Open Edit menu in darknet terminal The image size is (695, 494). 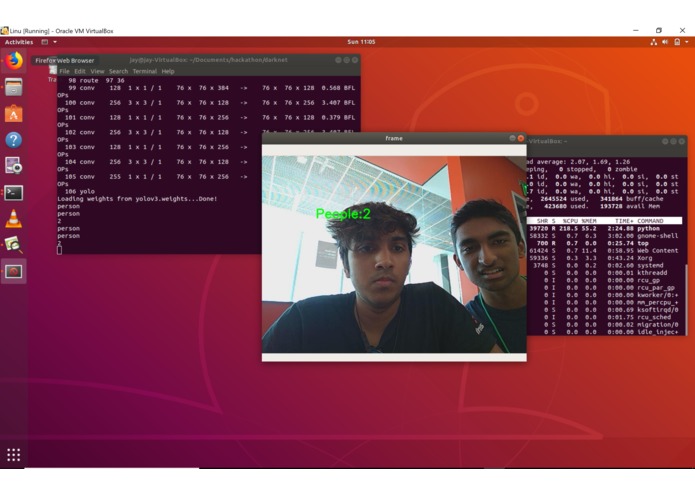pos(80,71)
